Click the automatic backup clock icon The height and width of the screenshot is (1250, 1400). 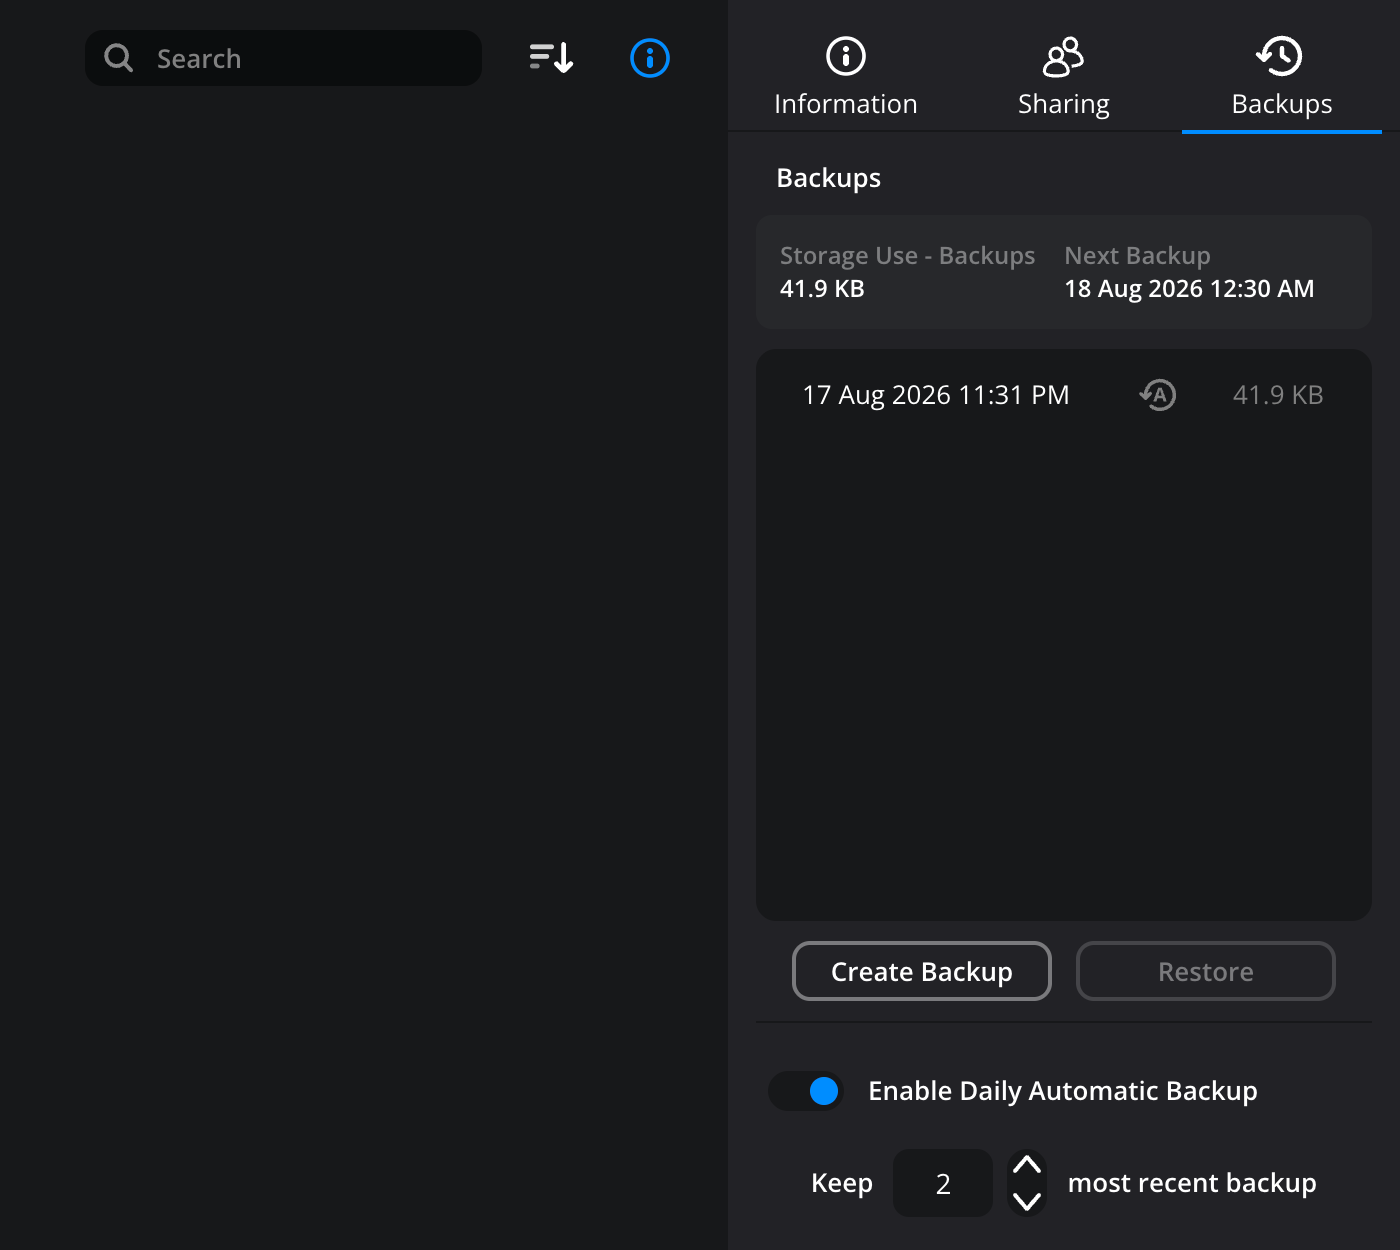(1158, 395)
